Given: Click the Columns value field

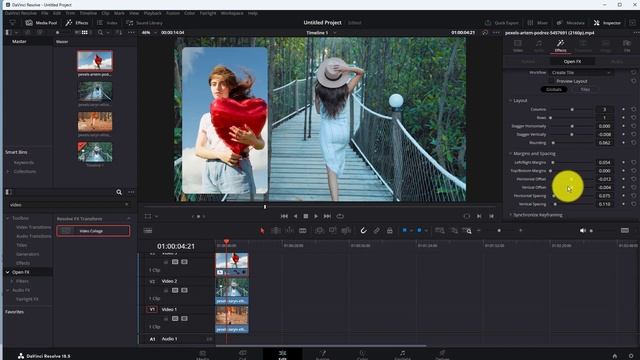Looking at the screenshot, I should (604, 109).
